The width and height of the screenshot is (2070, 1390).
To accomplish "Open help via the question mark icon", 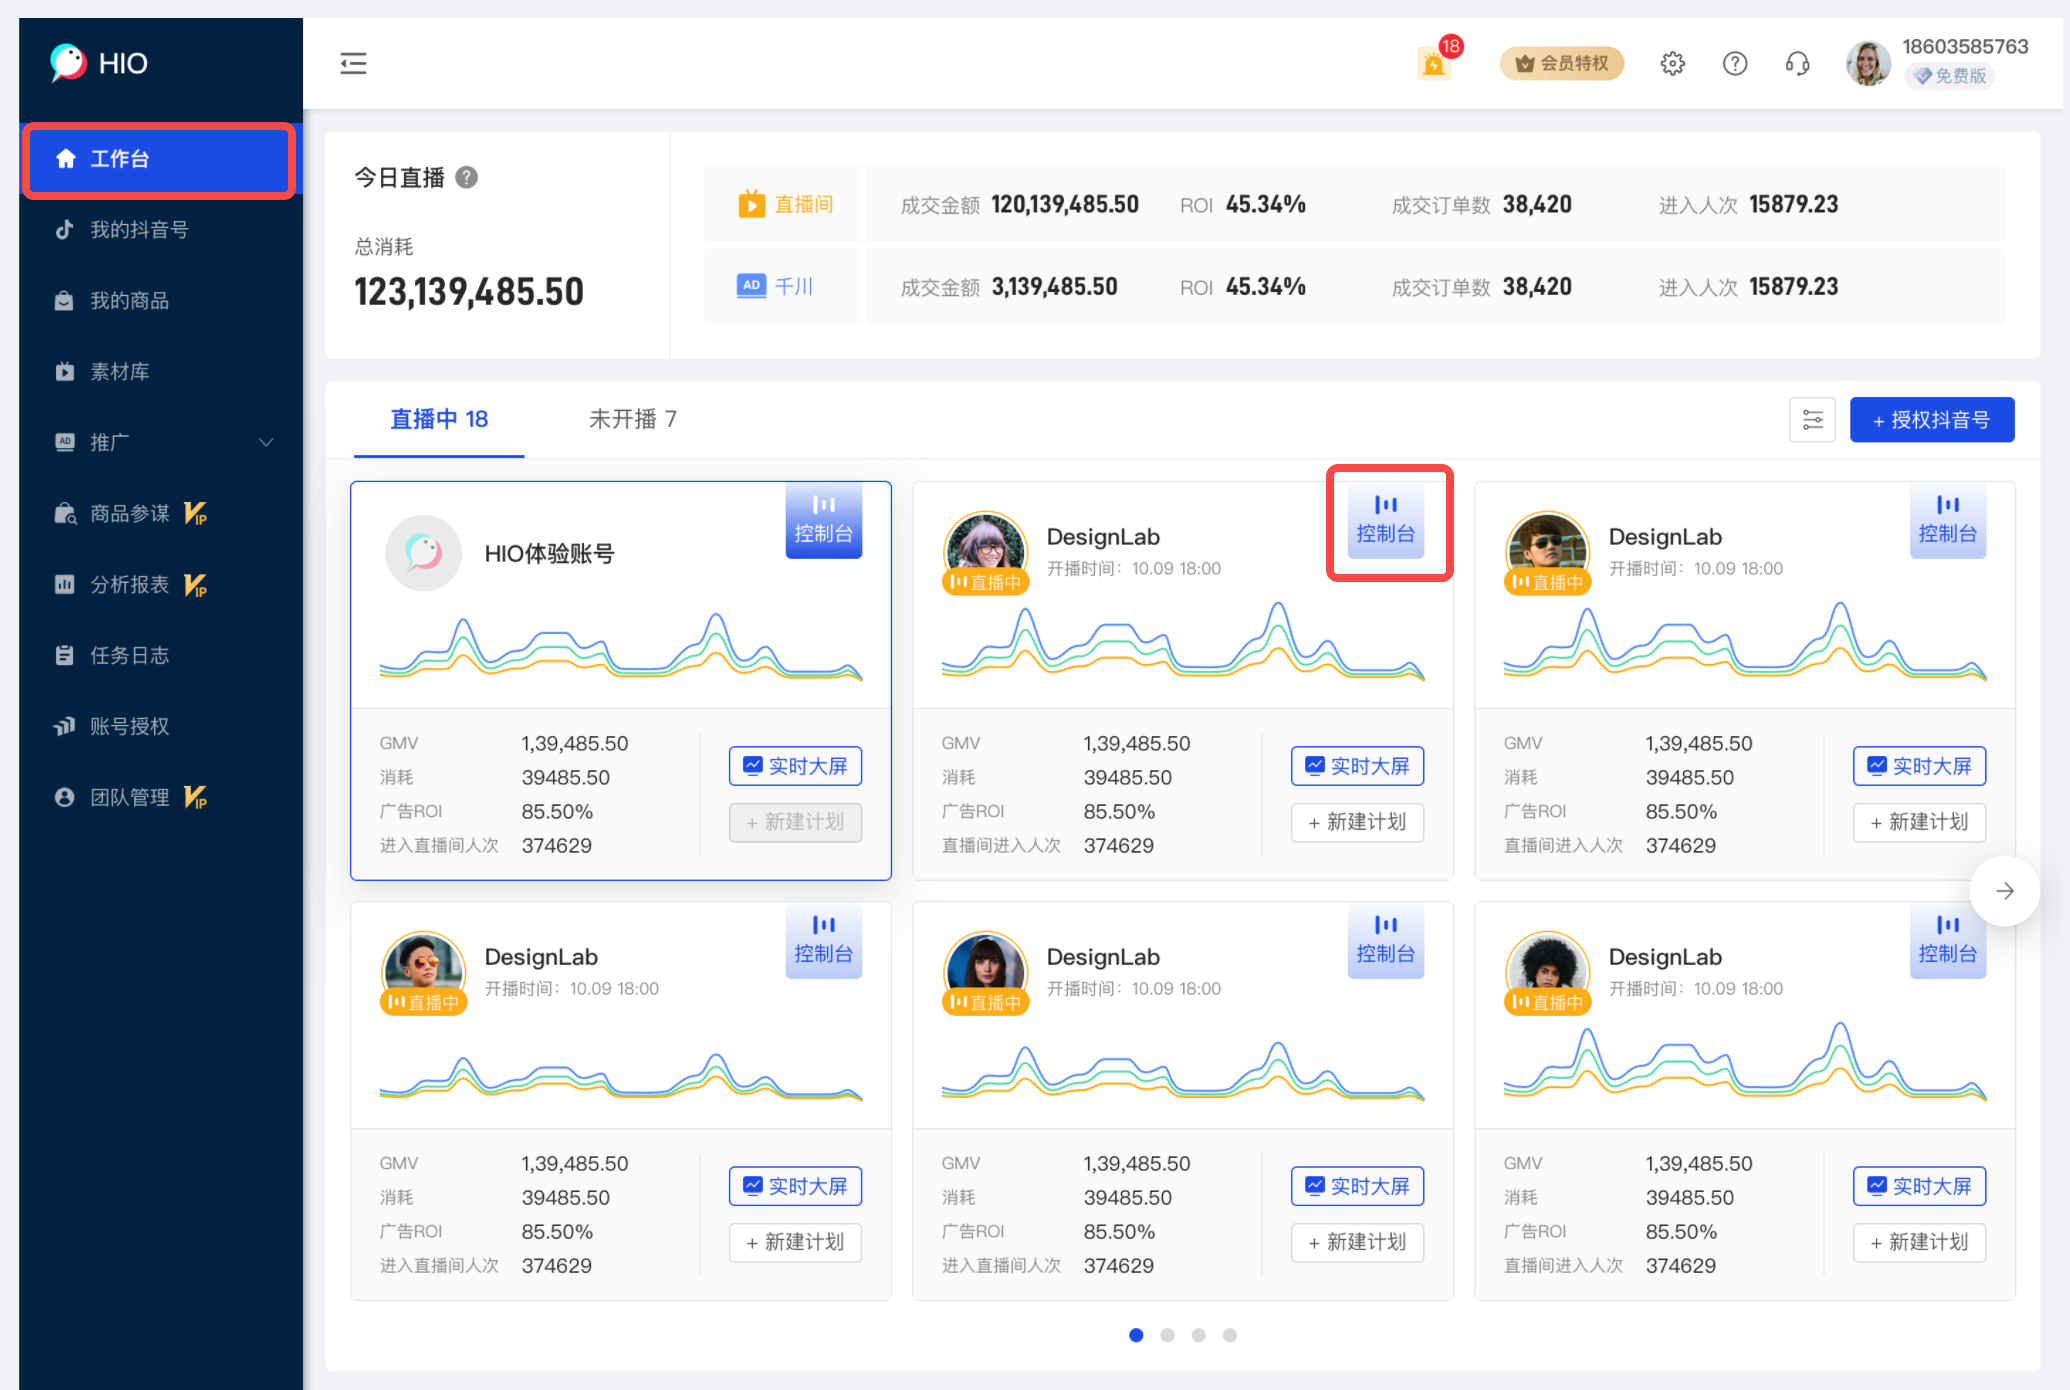I will pos(1734,63).
